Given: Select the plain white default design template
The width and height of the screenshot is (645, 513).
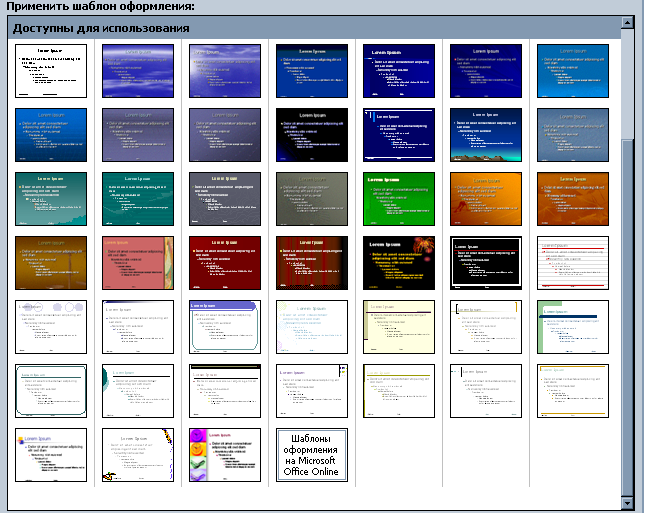Looking at the screenshot, I should point(51,71).
